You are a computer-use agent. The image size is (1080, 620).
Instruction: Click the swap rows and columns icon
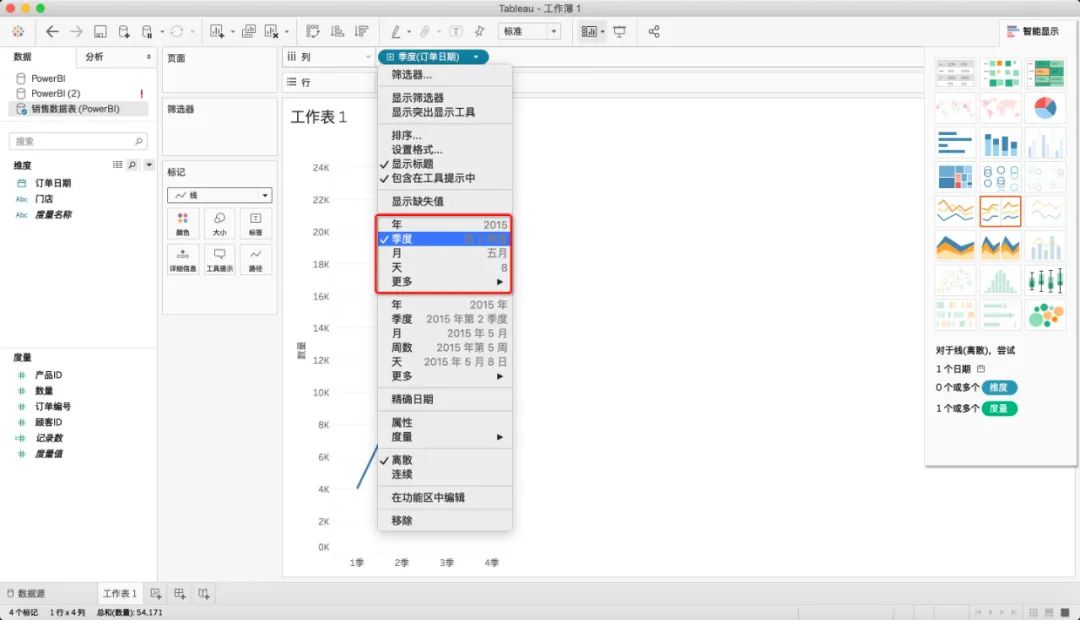(x=313, y=31)
